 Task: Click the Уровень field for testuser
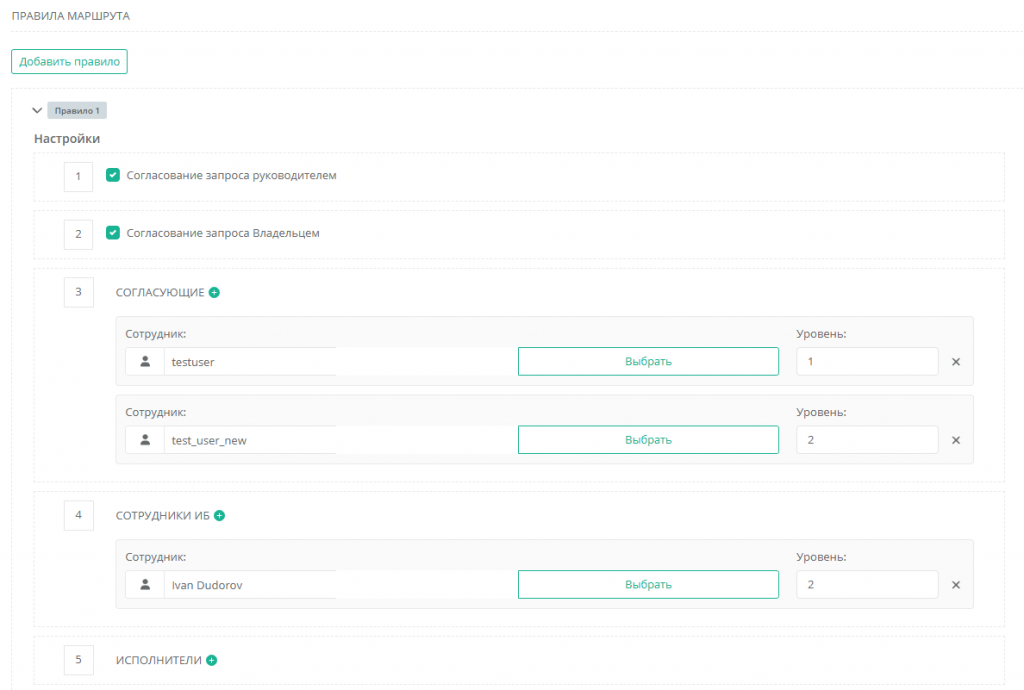click(866, 362)
